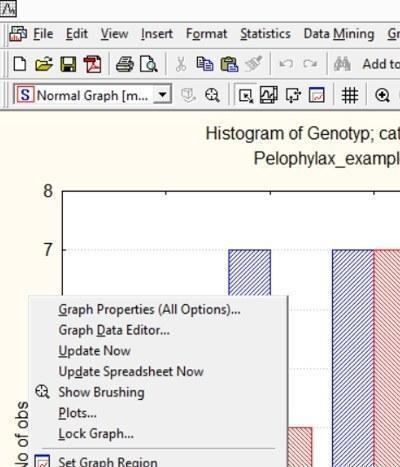Open the File menu

click(x=43, y=34)
